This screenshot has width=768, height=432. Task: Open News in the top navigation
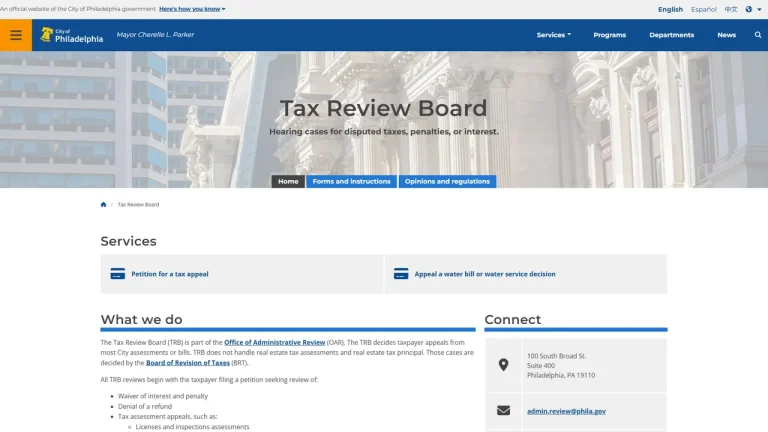pyautogui.click(x=726, y=35)
